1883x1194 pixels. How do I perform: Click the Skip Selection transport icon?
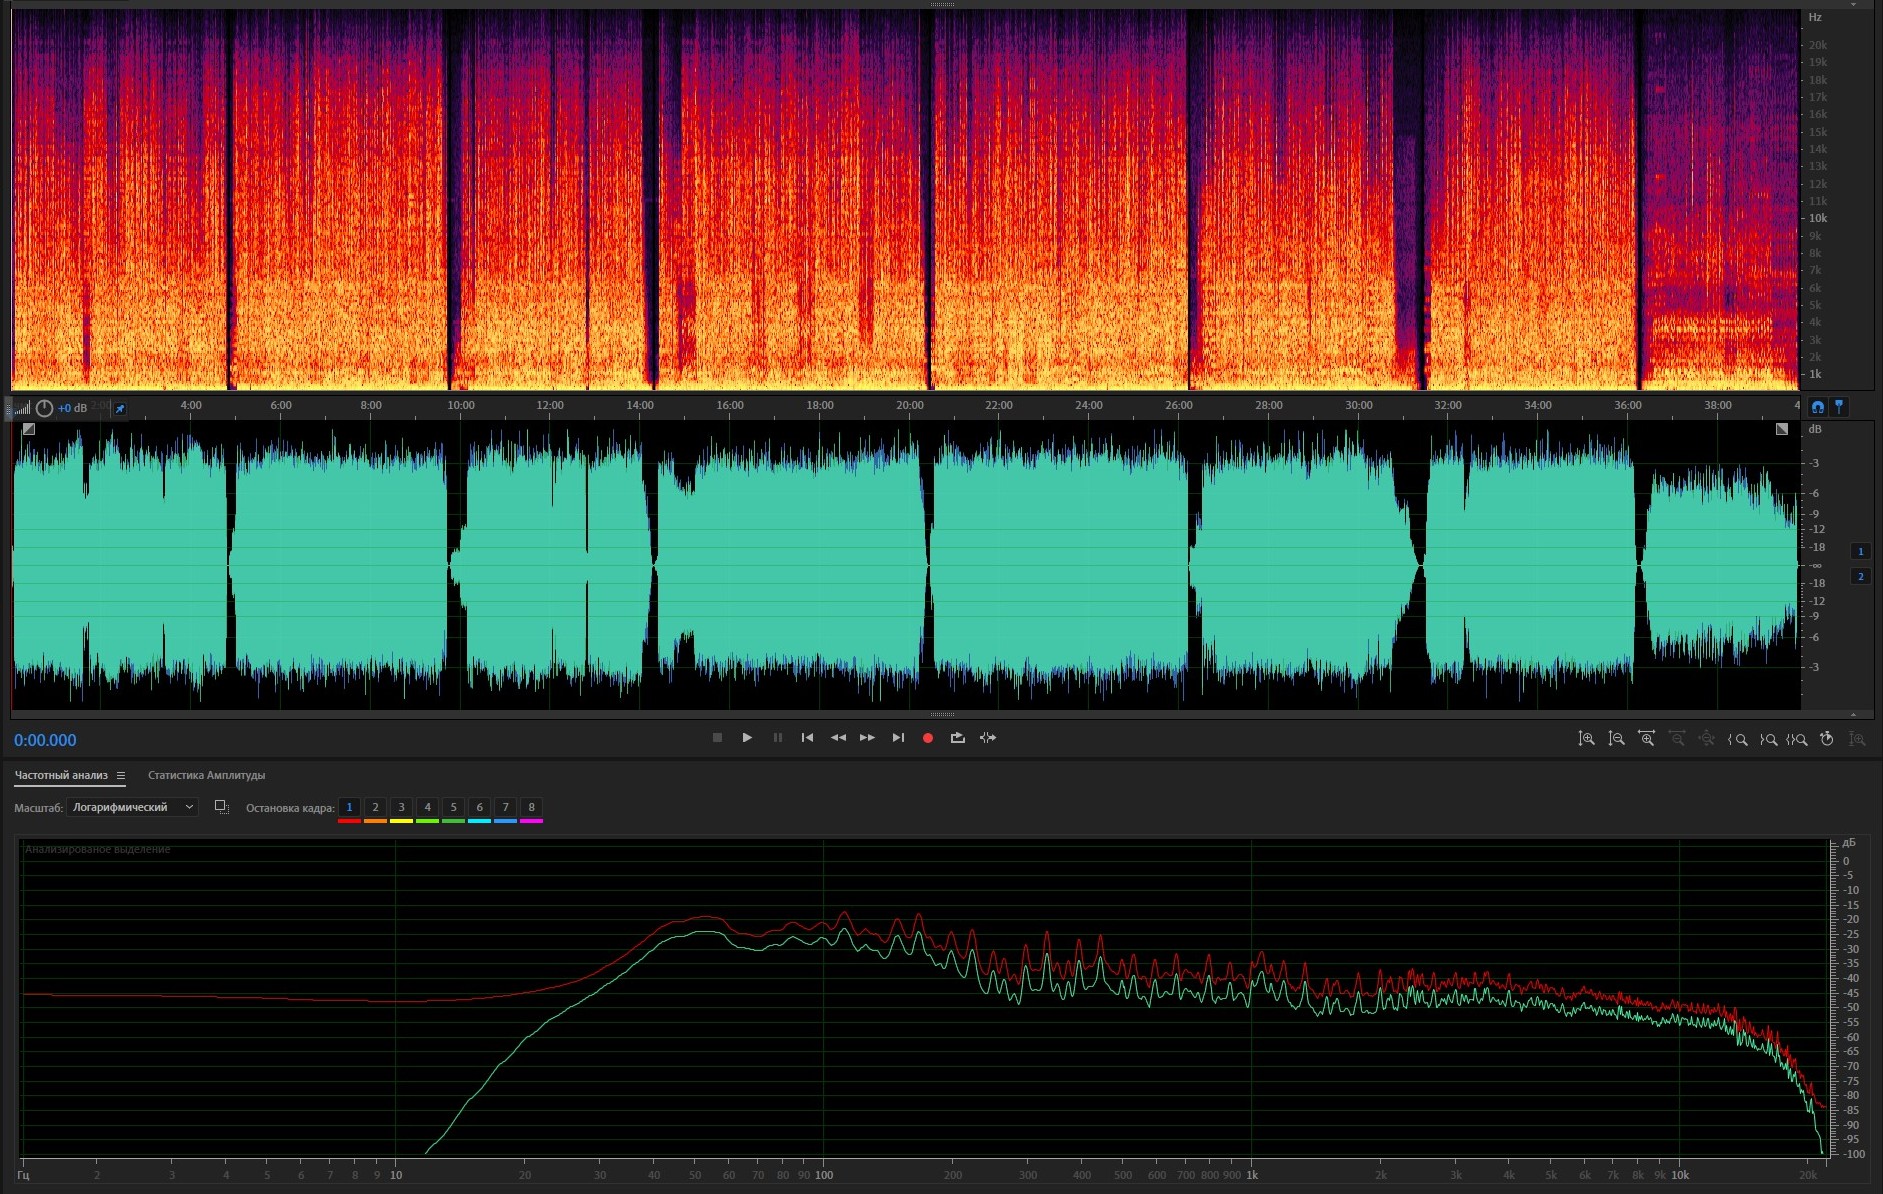(988, 738)
